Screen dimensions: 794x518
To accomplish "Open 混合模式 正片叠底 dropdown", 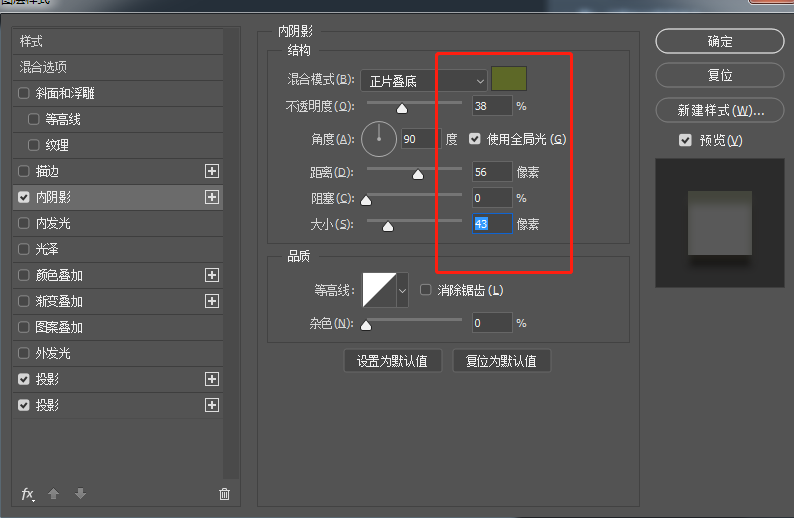I will (x=424, y=81).
